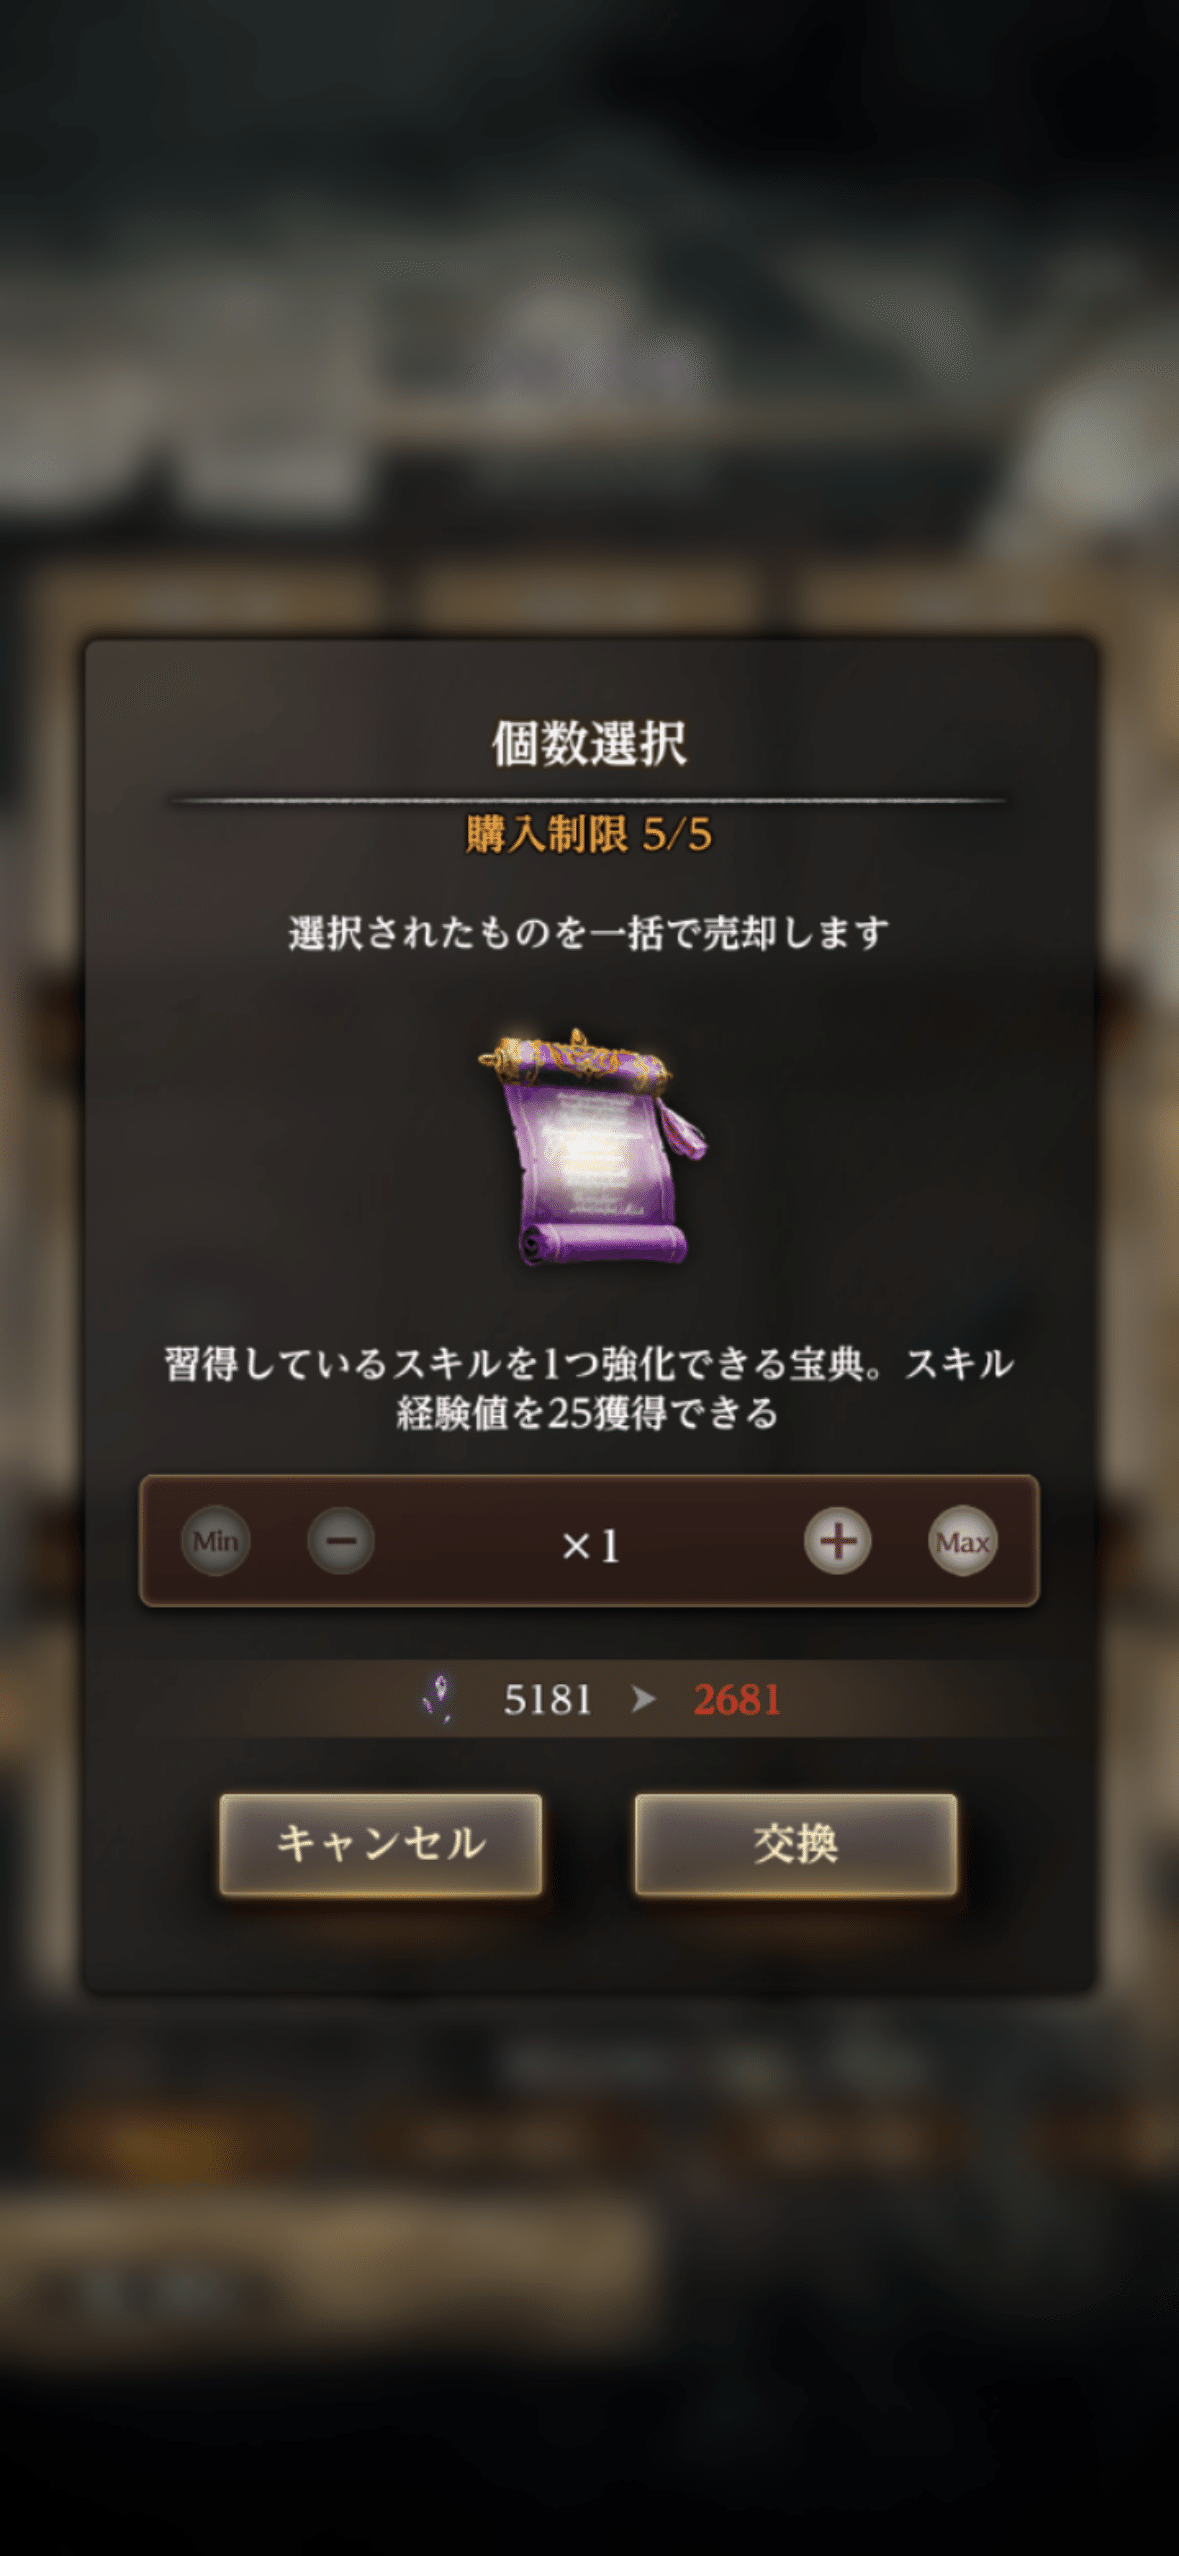Viewport: 1179px width, 2556px height.
Task: Increase quantity with the plus button
Action: [838, 1541]
